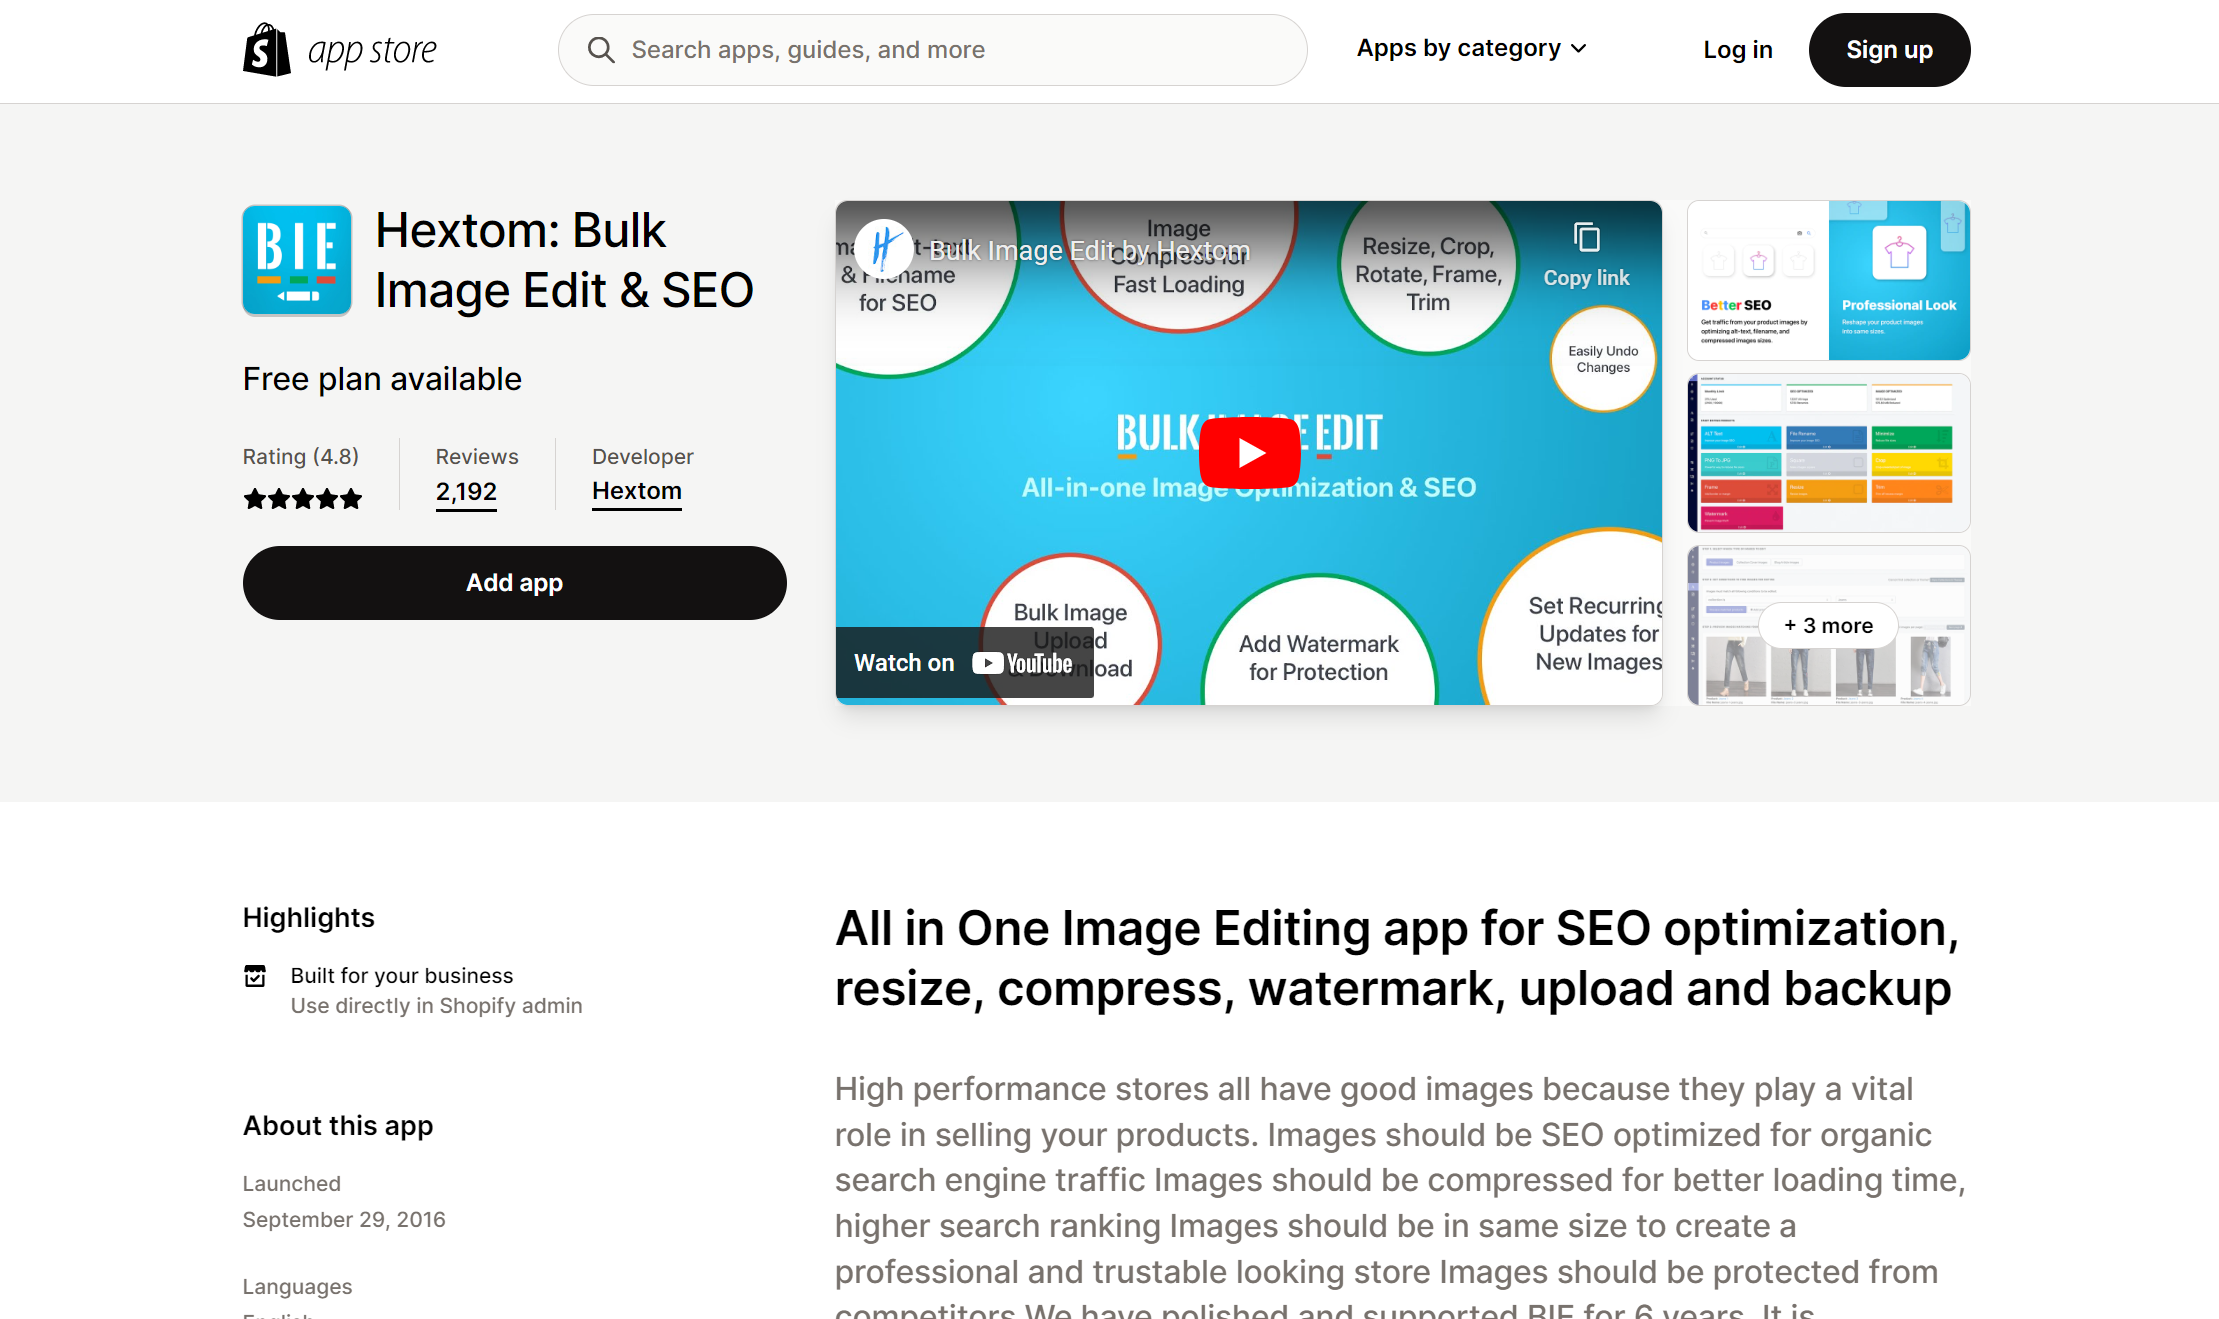Open the Better SEO screenshot thumbnail
The image size is (2219, 1319).
(1828, 281)
